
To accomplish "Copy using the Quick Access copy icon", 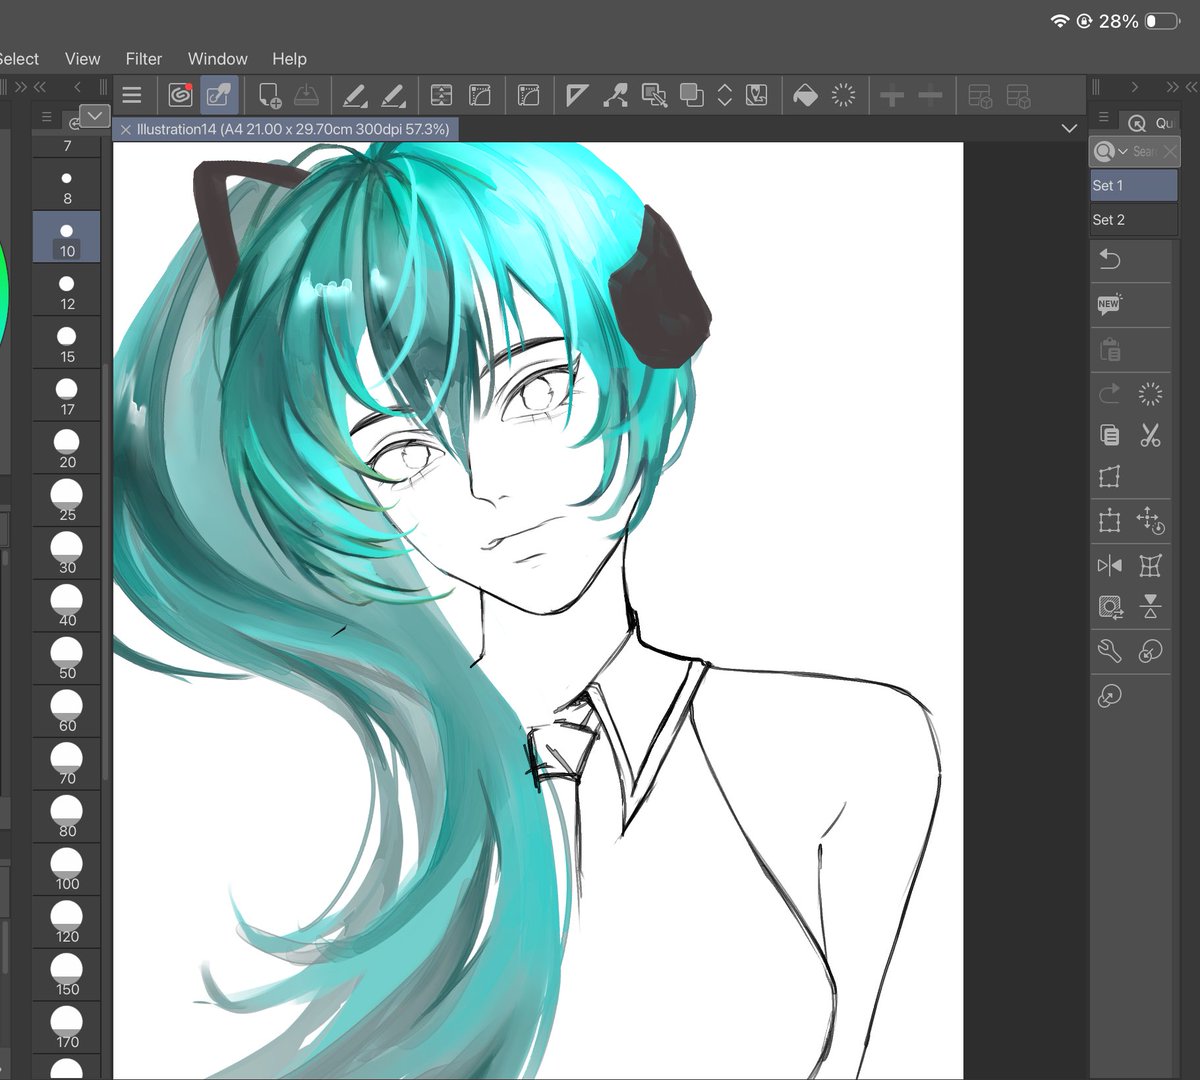I will (x=1110, y=435).
